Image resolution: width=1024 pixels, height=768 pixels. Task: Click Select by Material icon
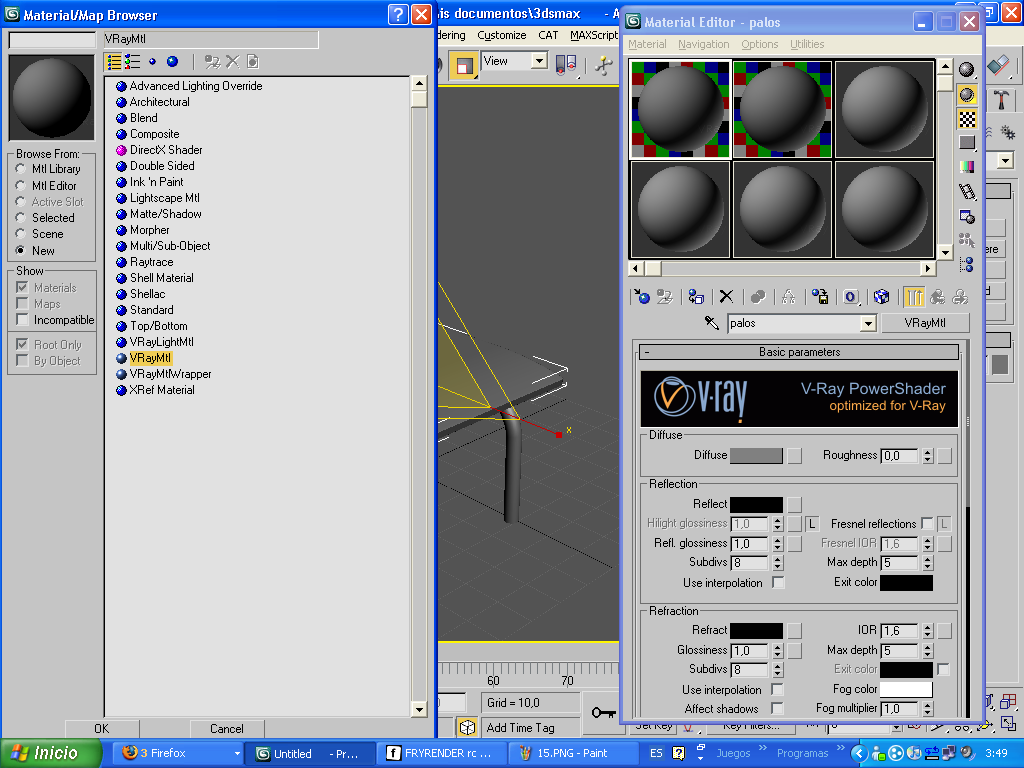[x=967, y=240]
